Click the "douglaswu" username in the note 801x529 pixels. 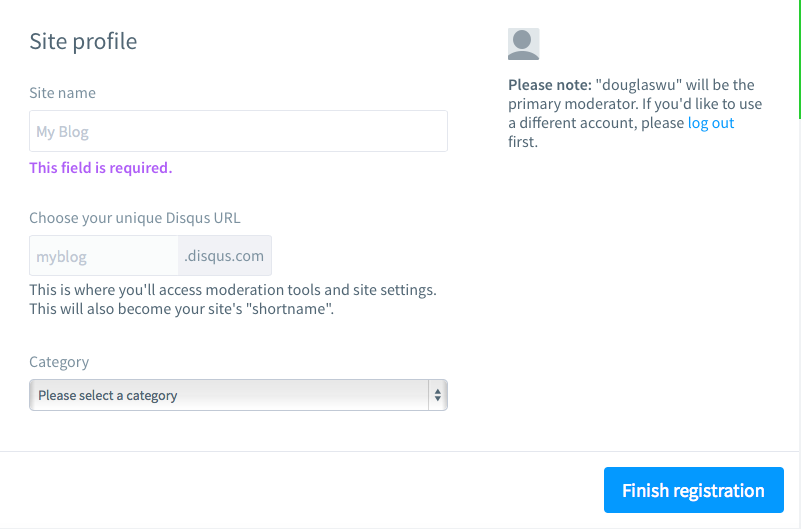pos(639,85)
